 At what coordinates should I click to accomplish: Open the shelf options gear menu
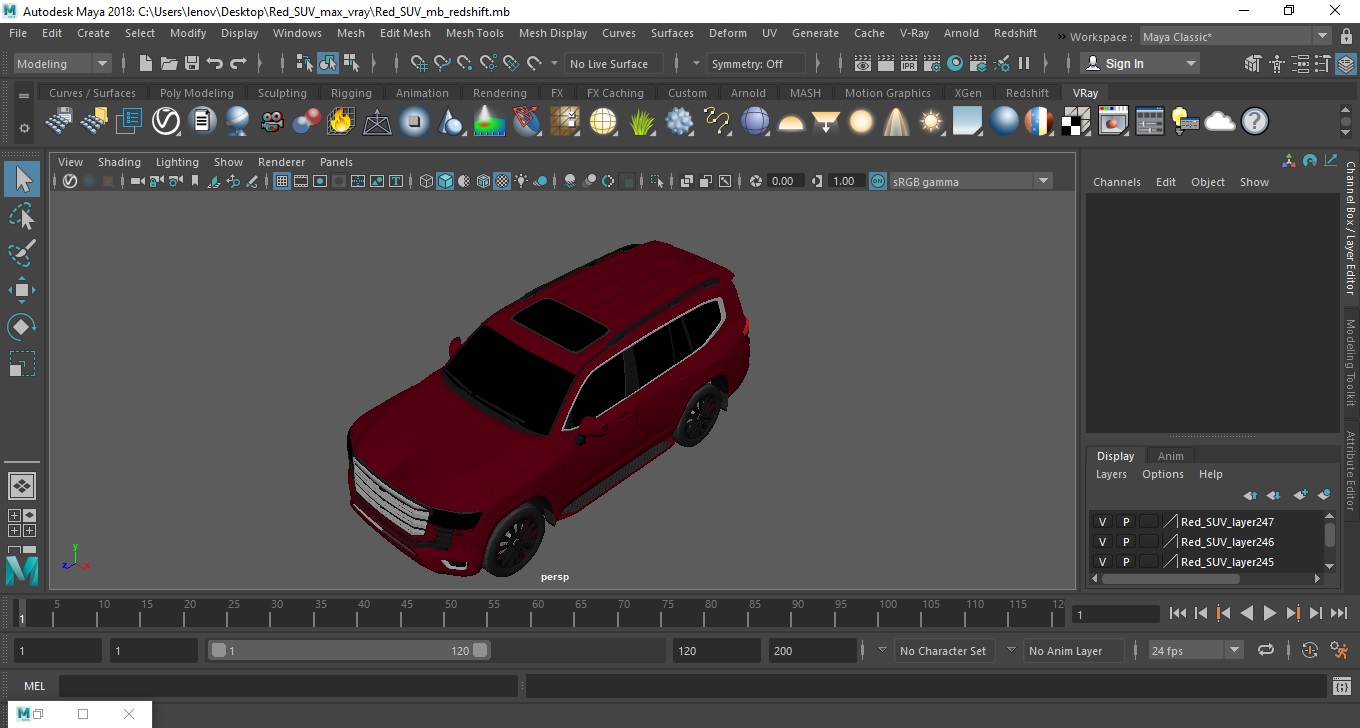point(24,128)
